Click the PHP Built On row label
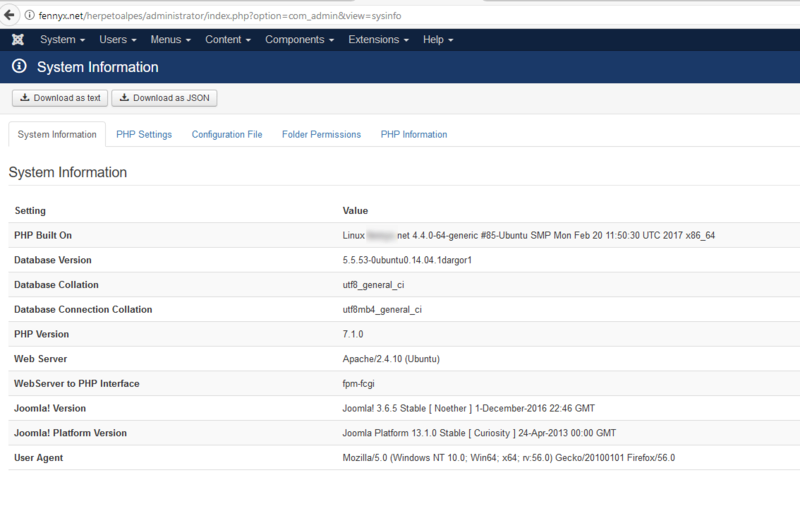 [43, 235]
